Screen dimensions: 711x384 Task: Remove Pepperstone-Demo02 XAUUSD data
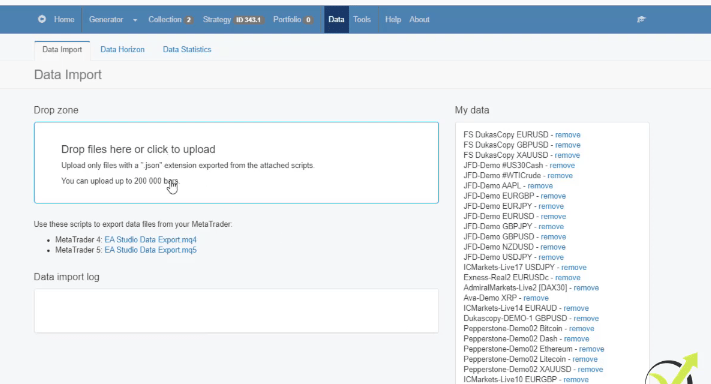[x=590, y=369]
